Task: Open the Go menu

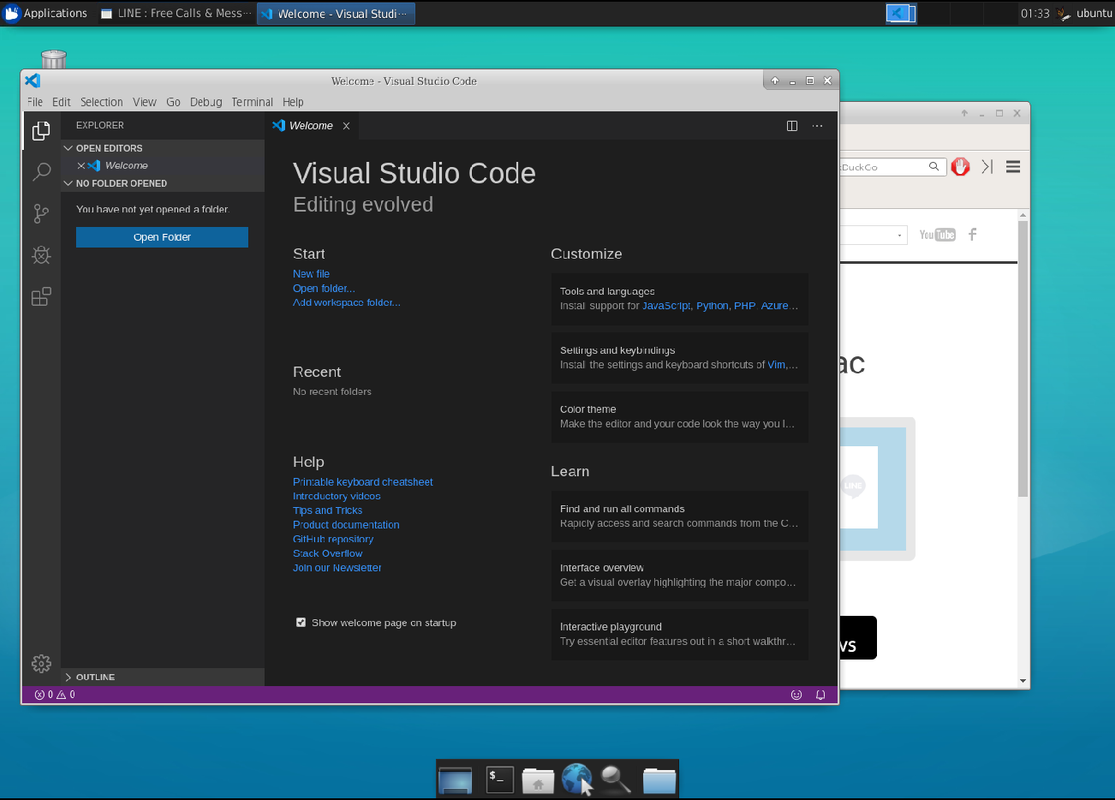Action: [x=173, y=102]
